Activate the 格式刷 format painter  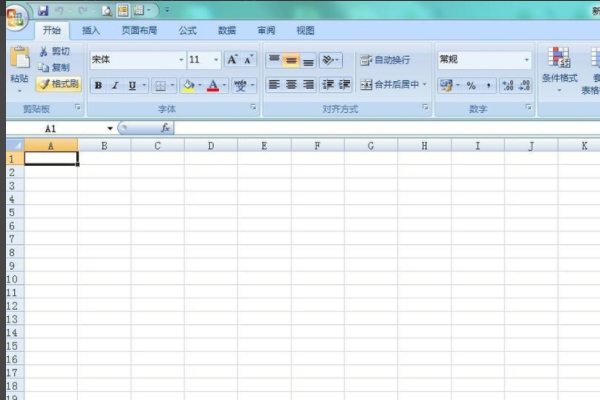(59, 84)
